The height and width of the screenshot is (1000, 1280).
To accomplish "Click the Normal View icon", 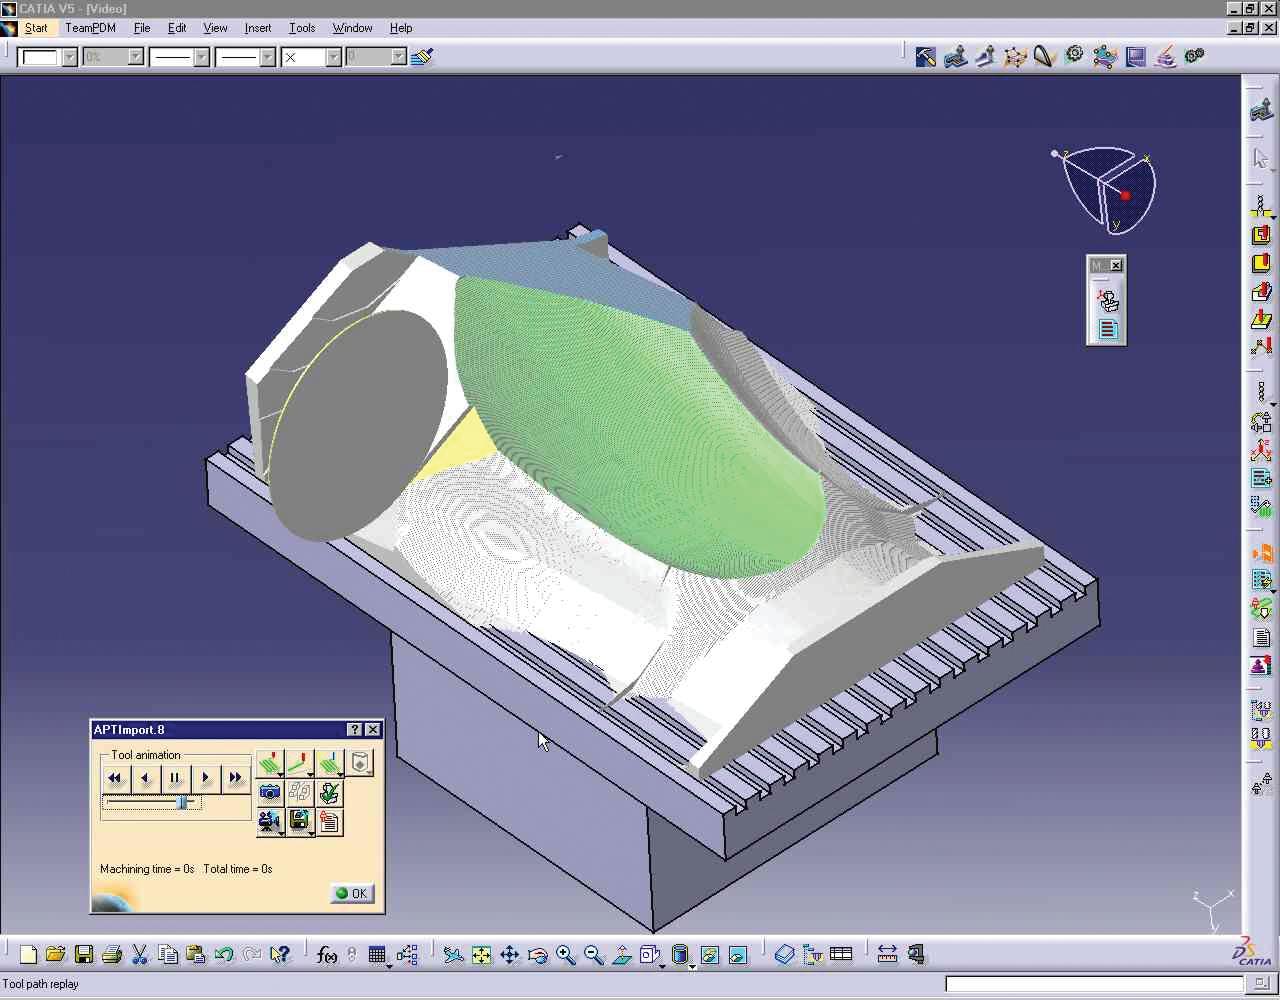I will [x=621, y=955].
